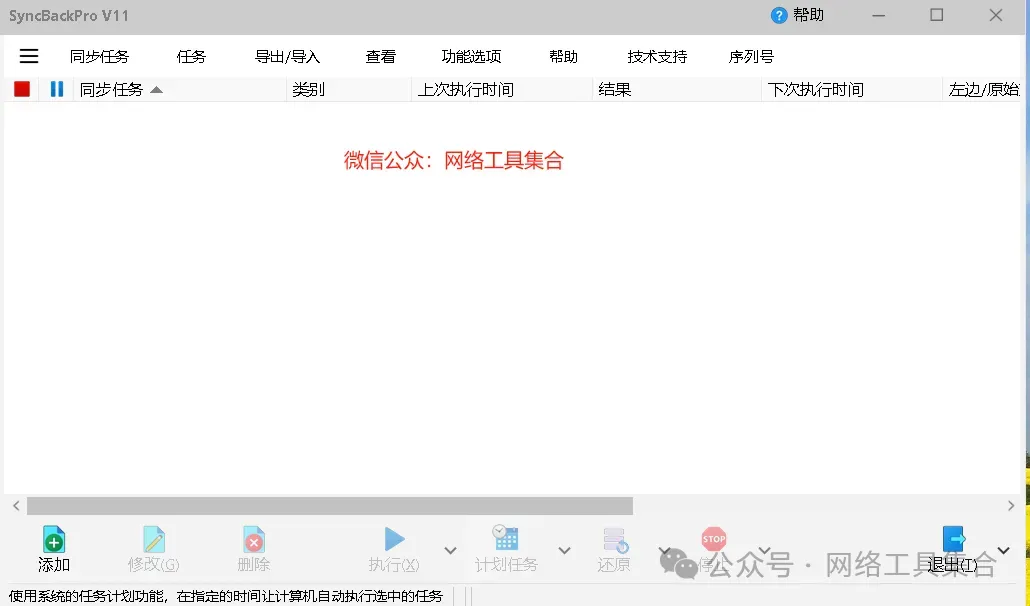The width and height of the screenshot is (1030, 606).
Task: Sort by 左边/原始 column header
Action: [x=983, y=89]
